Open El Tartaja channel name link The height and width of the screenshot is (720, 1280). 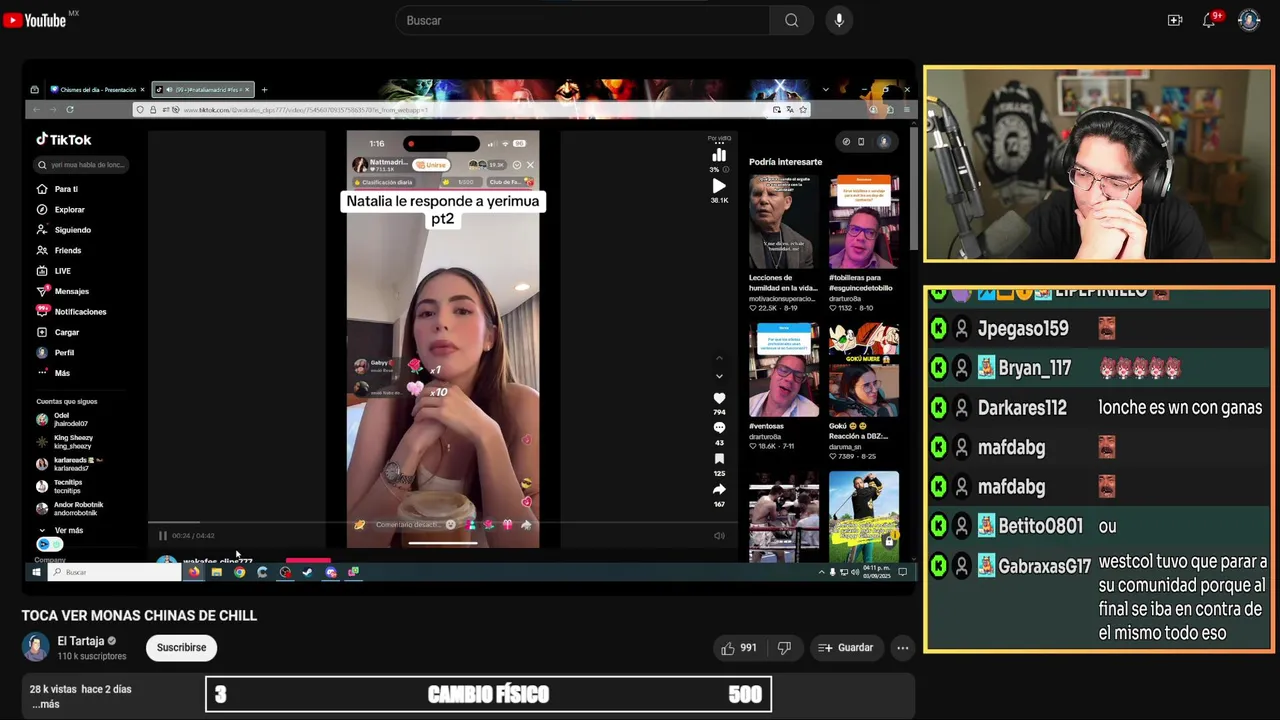[81, 641]
